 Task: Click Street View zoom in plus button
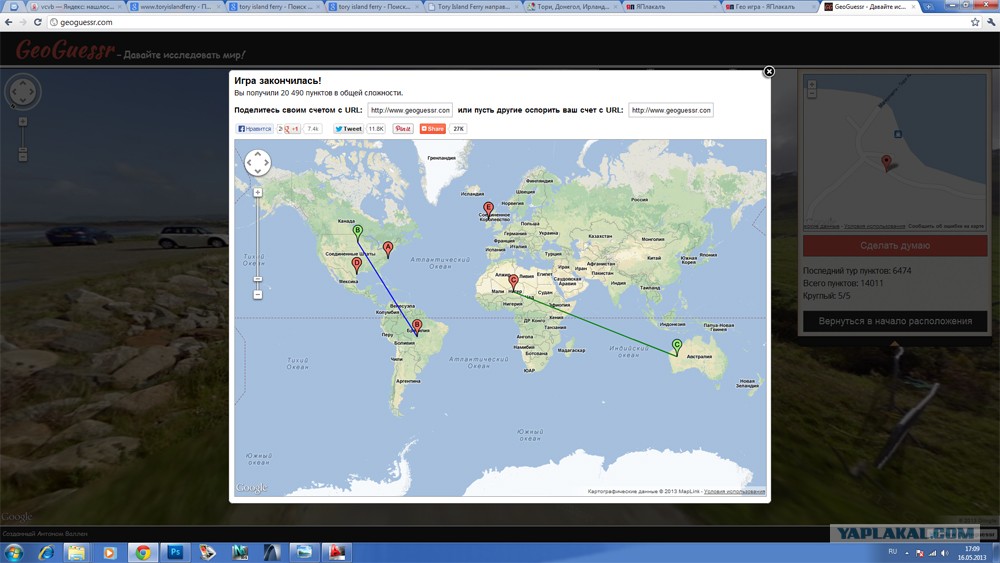pyautogui.click(x=23, y=122)
